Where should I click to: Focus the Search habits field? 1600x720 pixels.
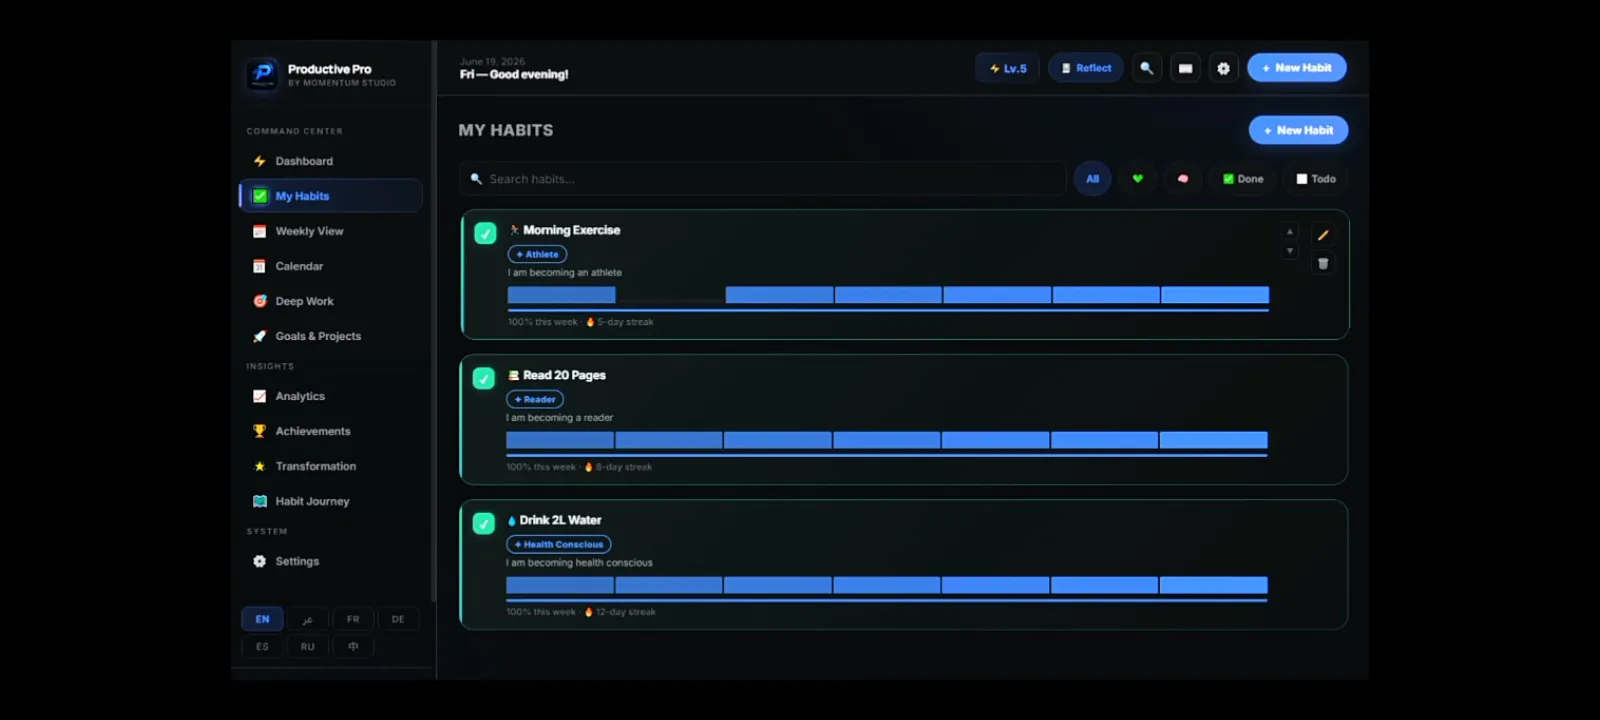click(x=762, y=179)
